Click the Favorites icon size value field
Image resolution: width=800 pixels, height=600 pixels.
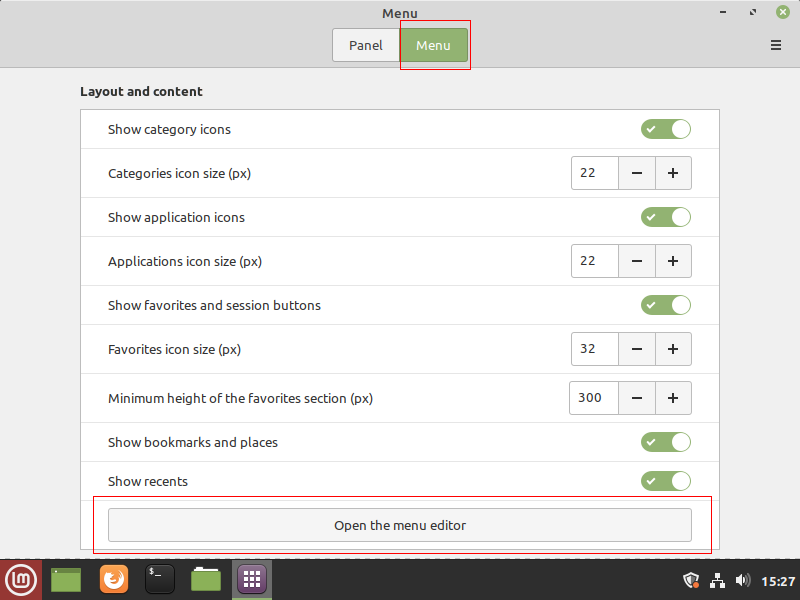(x=595, y=349)
